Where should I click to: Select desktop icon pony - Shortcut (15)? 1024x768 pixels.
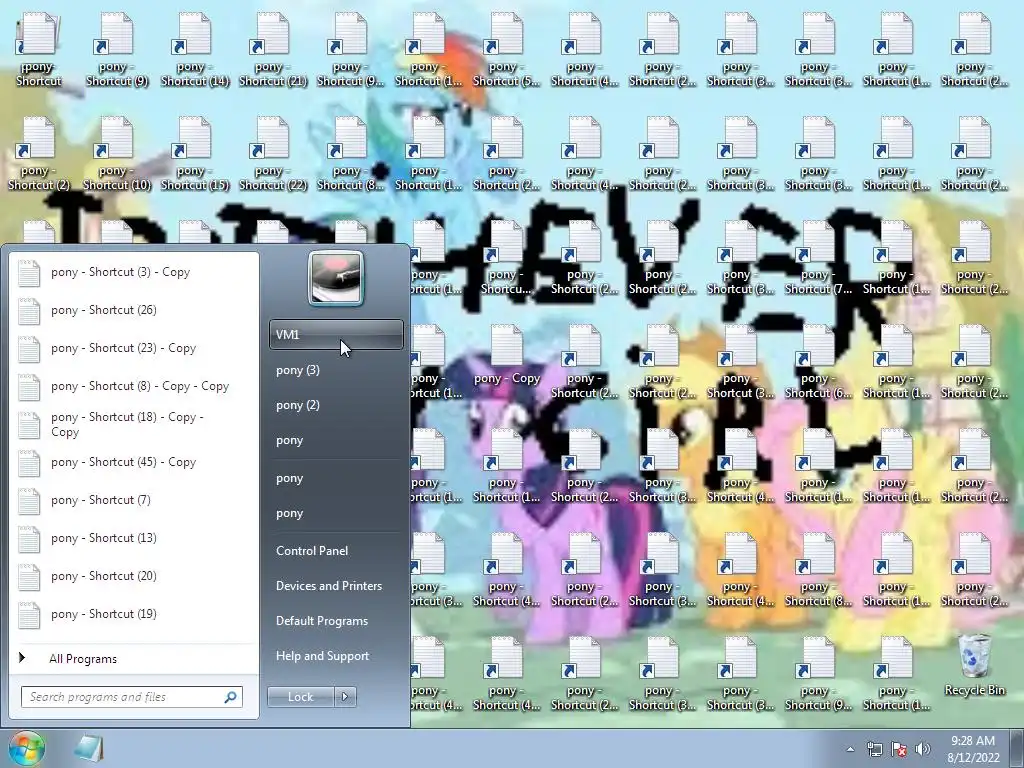[195, 155]
